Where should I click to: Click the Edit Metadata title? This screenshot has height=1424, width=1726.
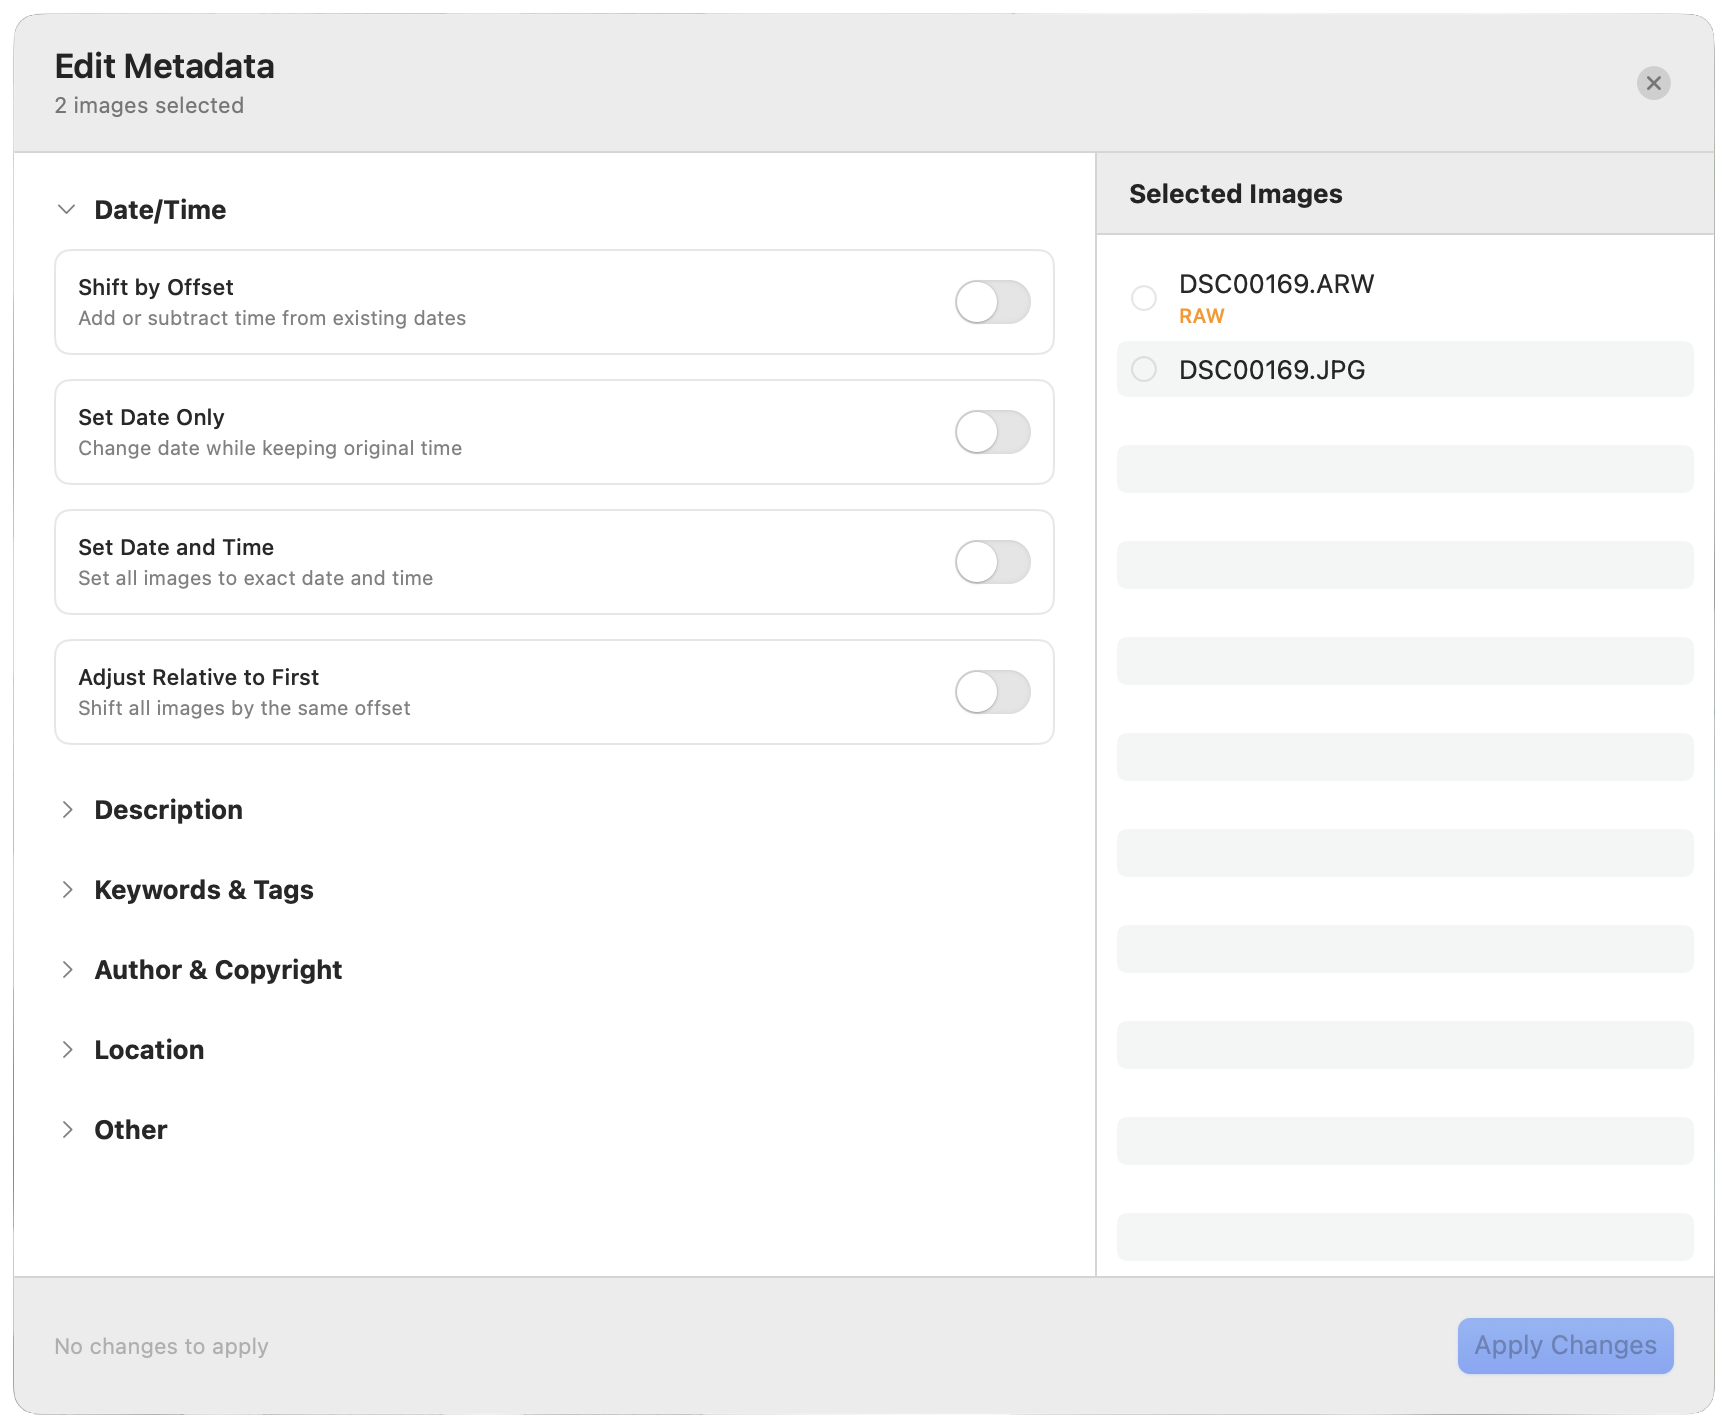tap(164, 66)
